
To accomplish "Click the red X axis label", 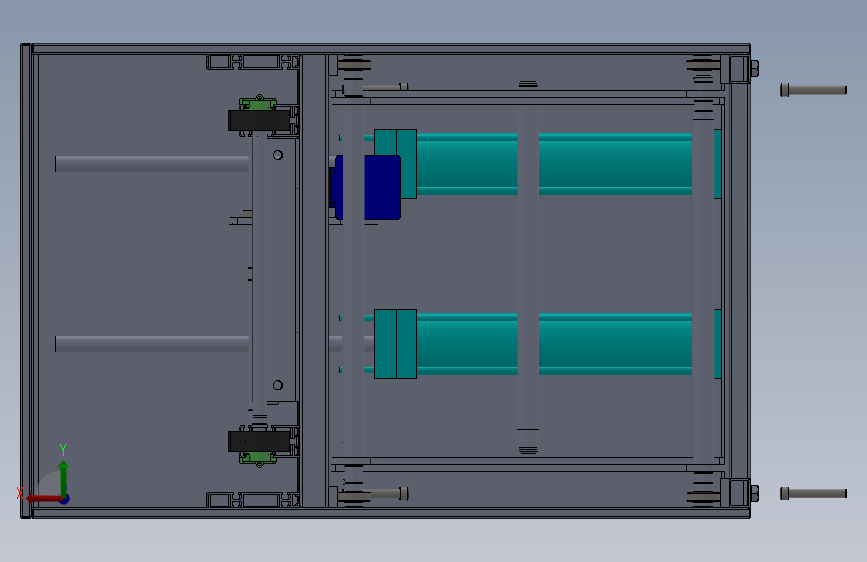I will click(20, 493).
